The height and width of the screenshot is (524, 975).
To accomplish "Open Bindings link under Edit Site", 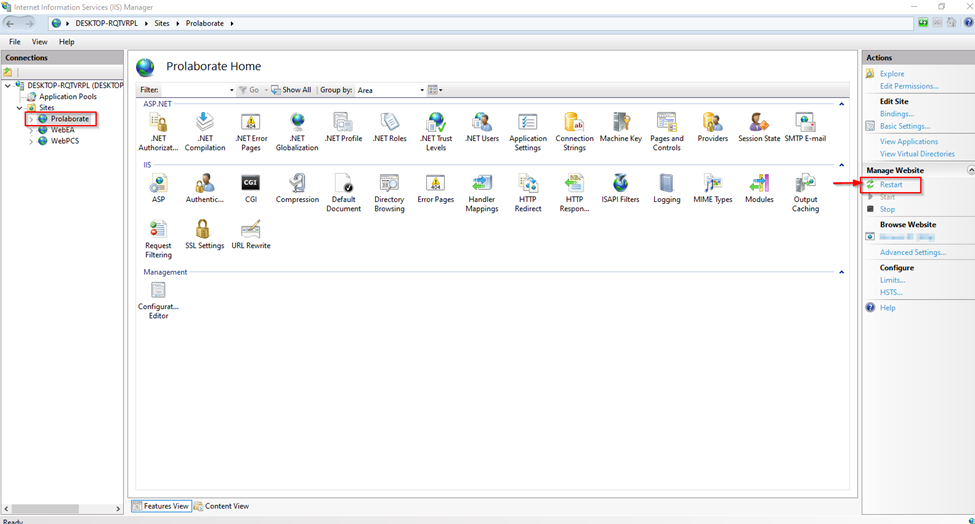I will (x=897, y=114).
